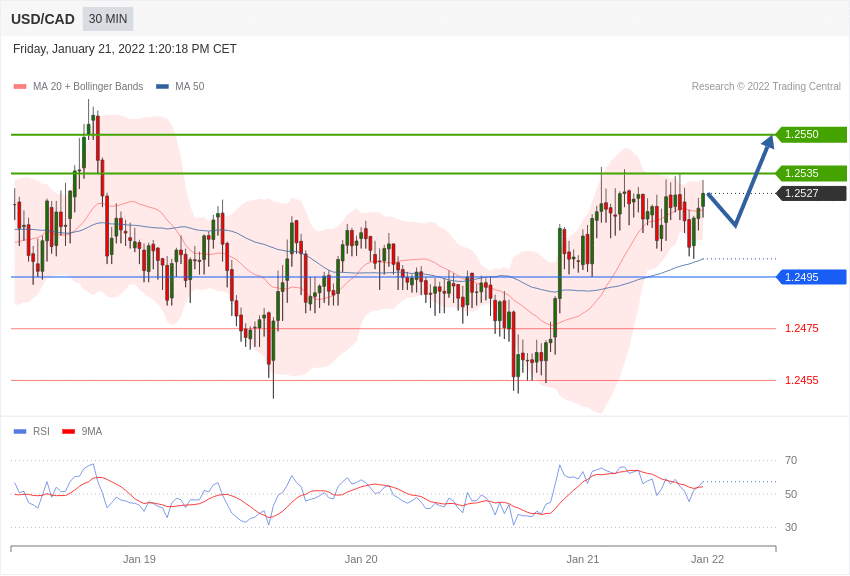This screenshot has width=850, height=576.
Task: Click the MA 50 legend blue swatch
Action: click(x=162, y=86)
